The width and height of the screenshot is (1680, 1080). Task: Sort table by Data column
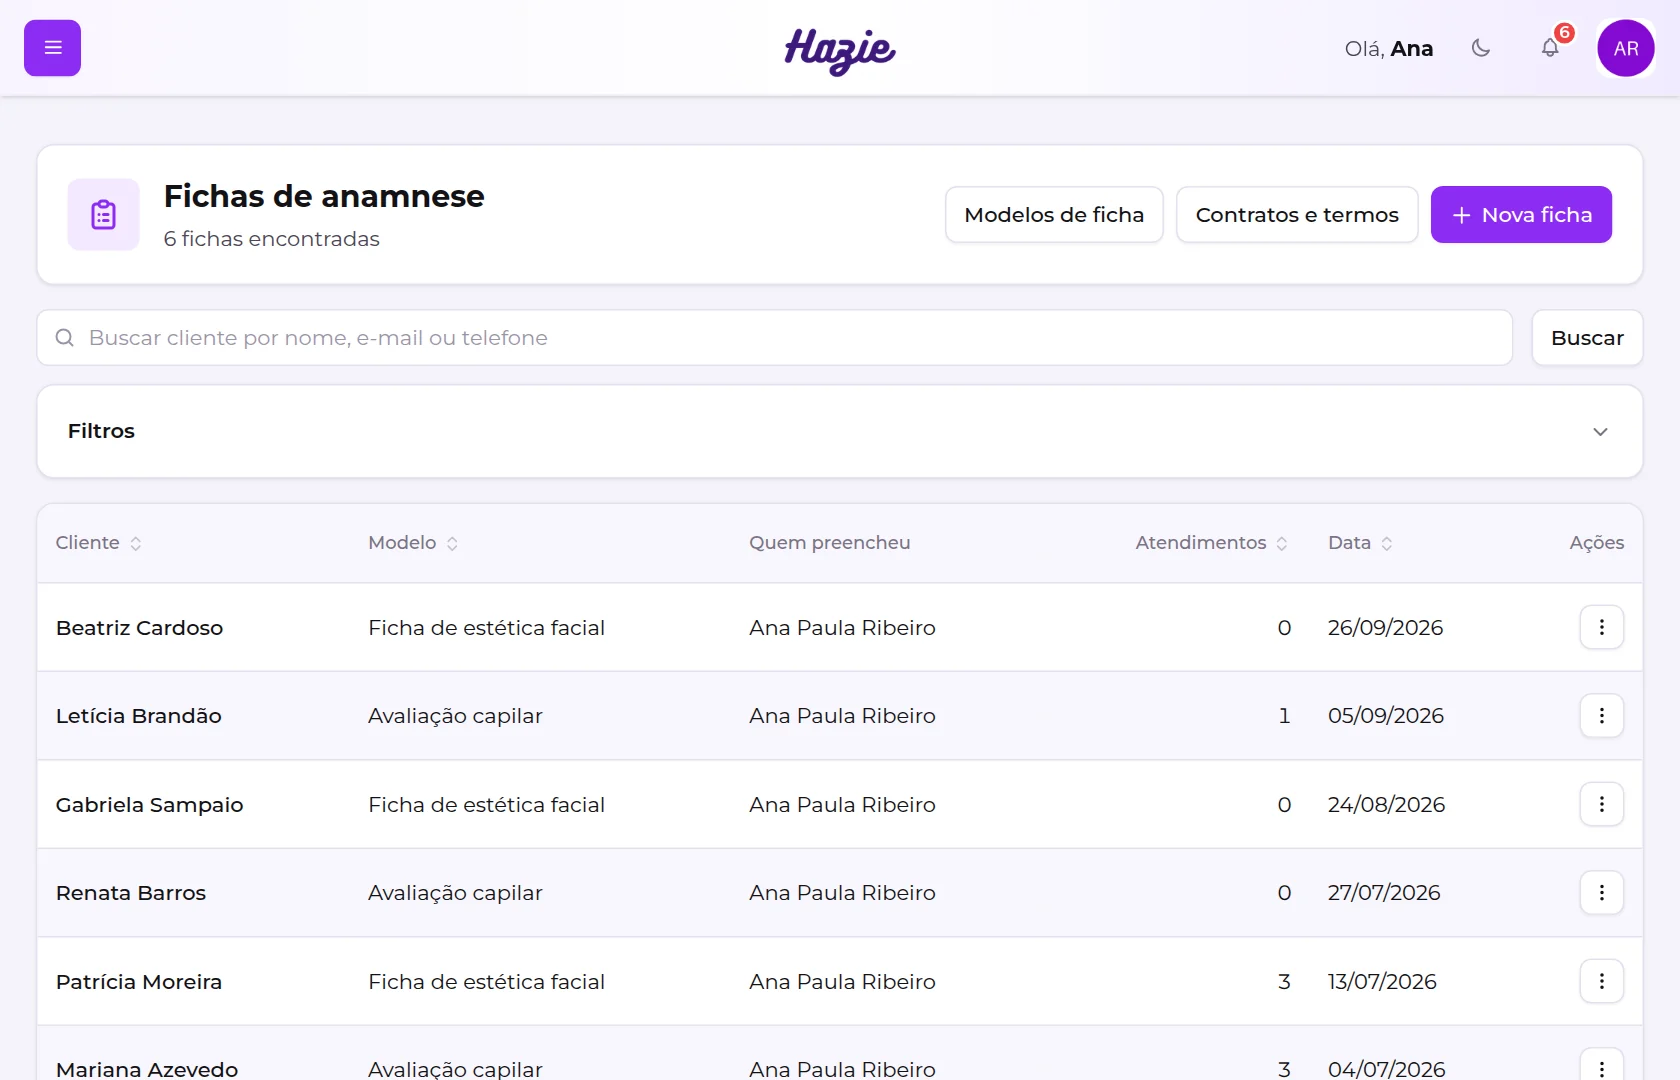(1360, 543)
